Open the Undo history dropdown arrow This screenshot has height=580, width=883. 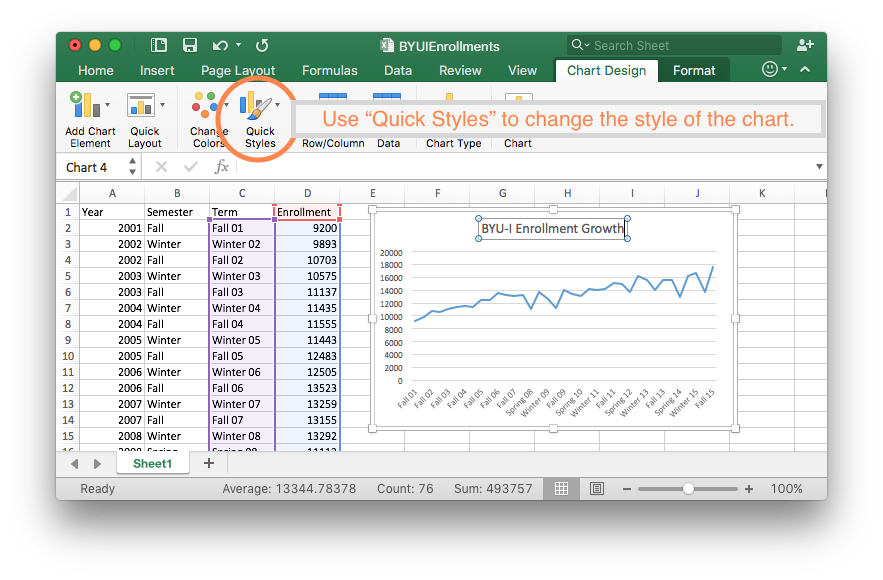pyautogui.click(x=238, y=45)
